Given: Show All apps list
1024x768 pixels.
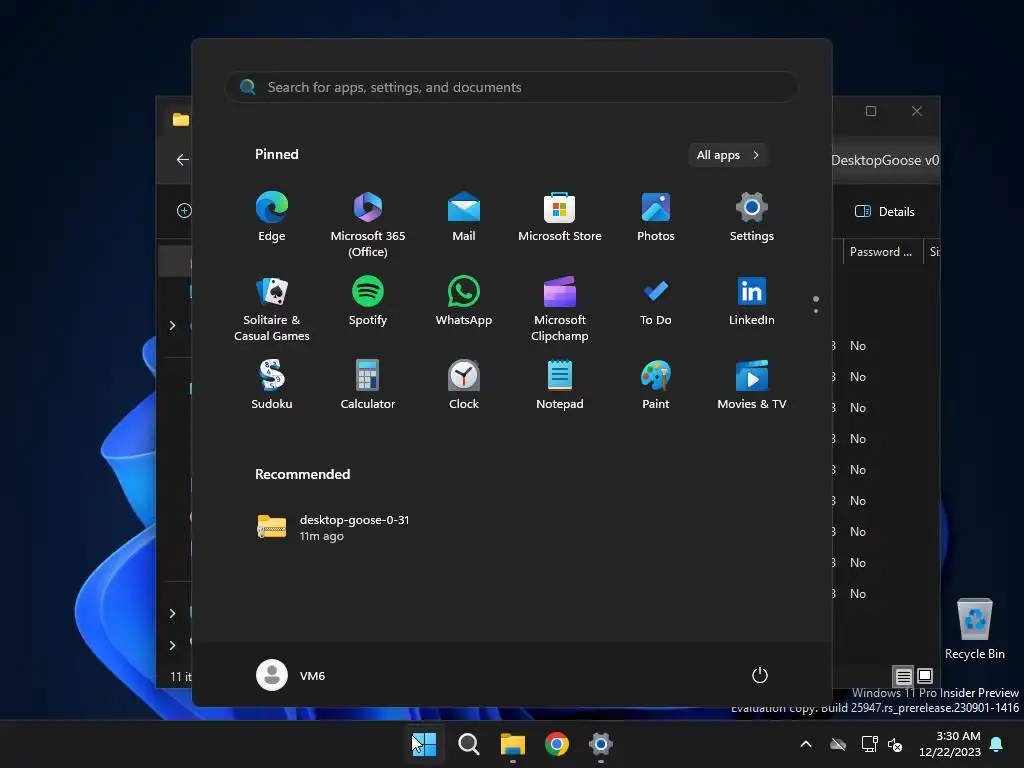Looking at the screenshot, I should pyautogui.click(x=728, y=155).
